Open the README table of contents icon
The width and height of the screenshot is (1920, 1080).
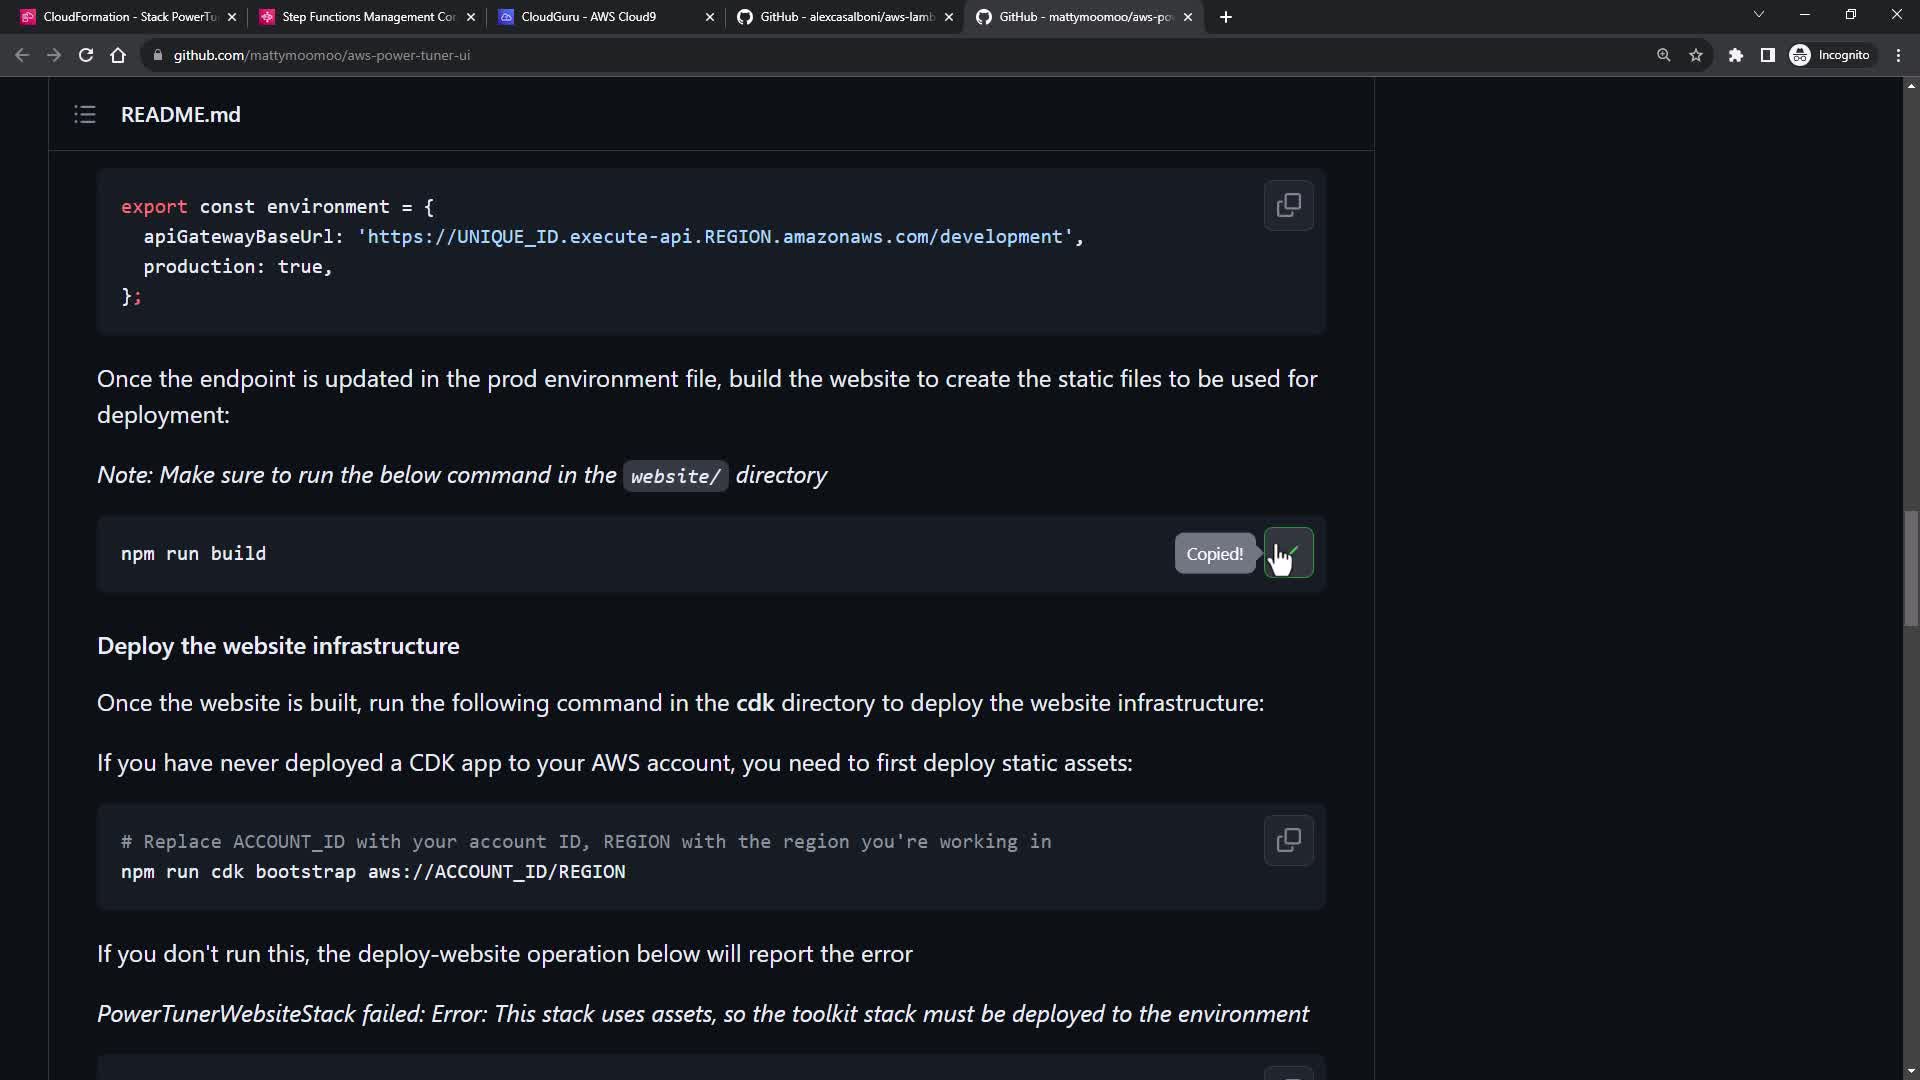[85, 115]
